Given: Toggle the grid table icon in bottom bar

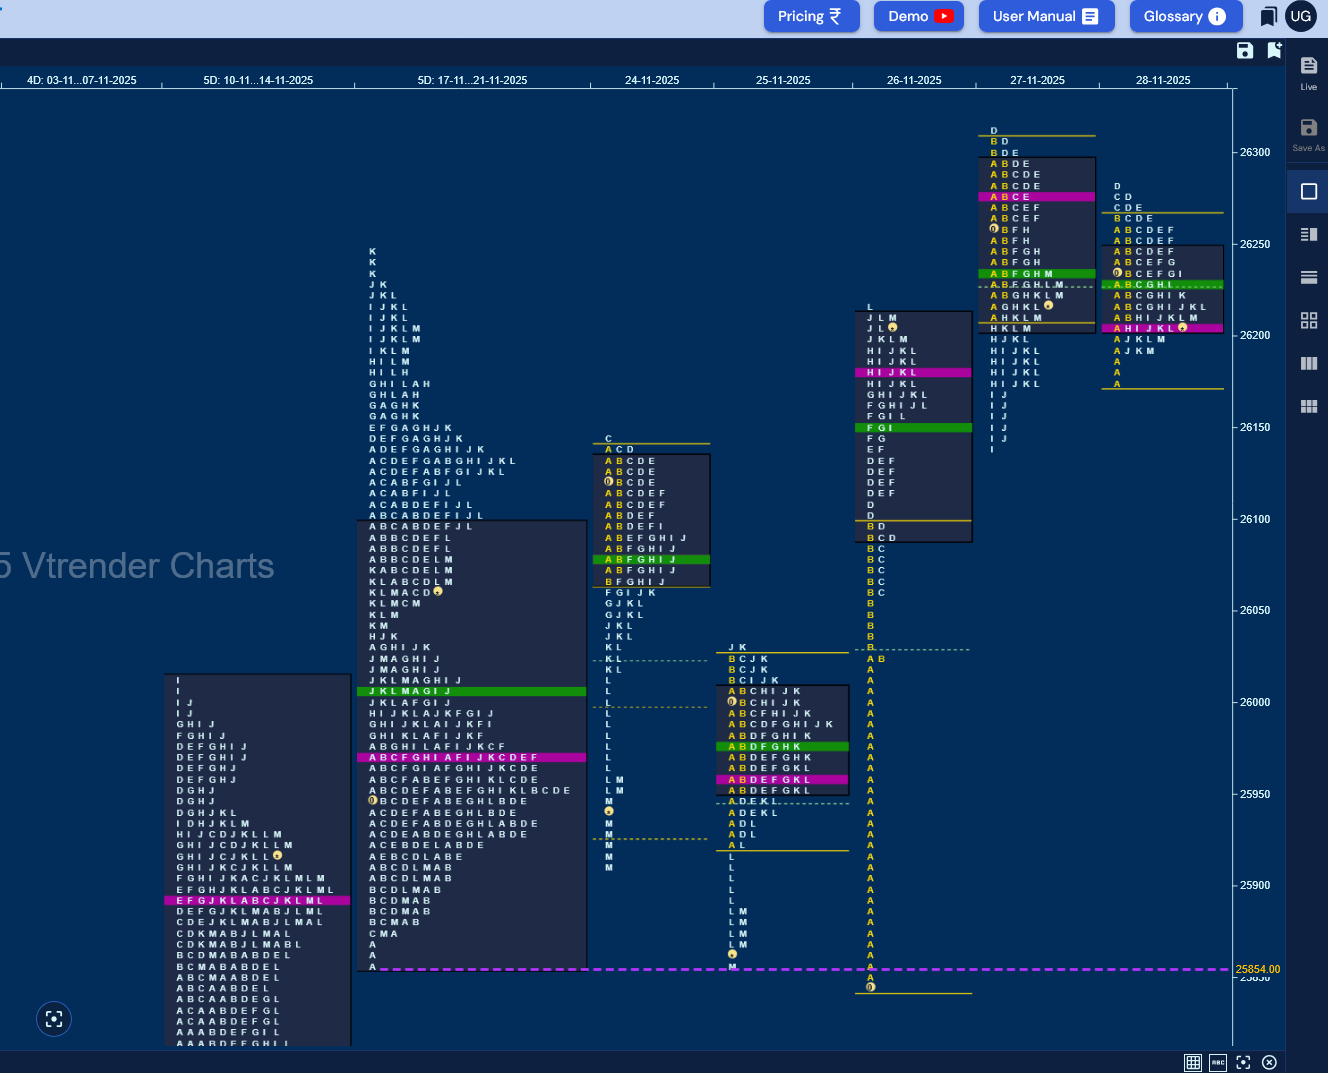Looking at the screenshot, I should pos(1193,1062).
